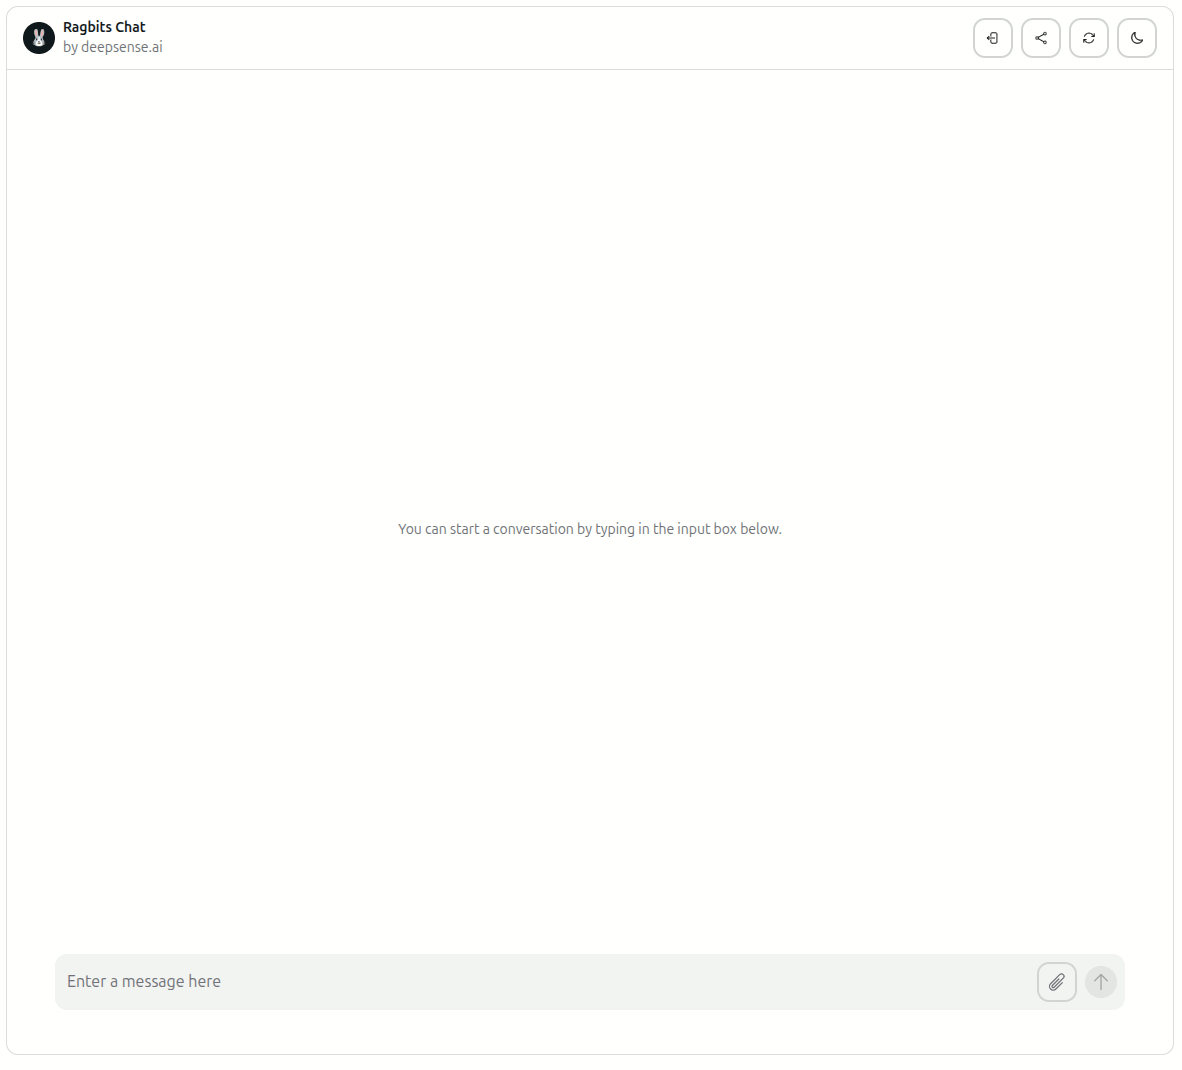Viewport: 1182px width, 1070px height.
Task: Click the 'by deepsense.ai' subtitle
Action: pos(112,47)
